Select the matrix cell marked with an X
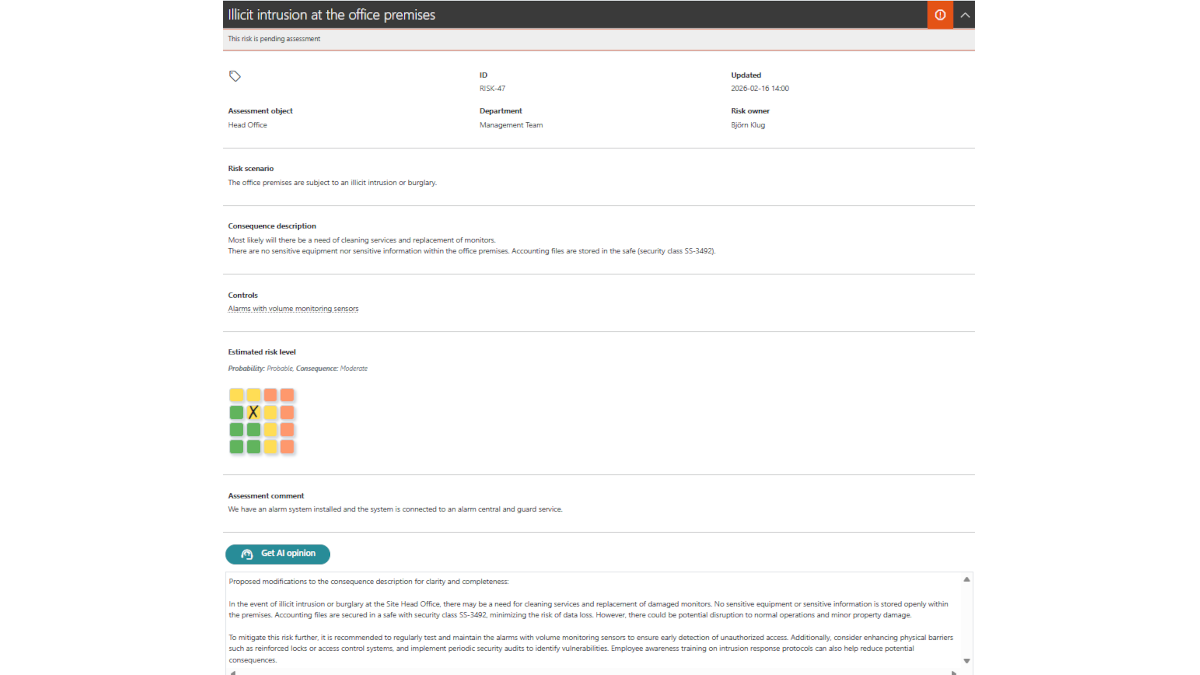 click(x=253, y=411)
